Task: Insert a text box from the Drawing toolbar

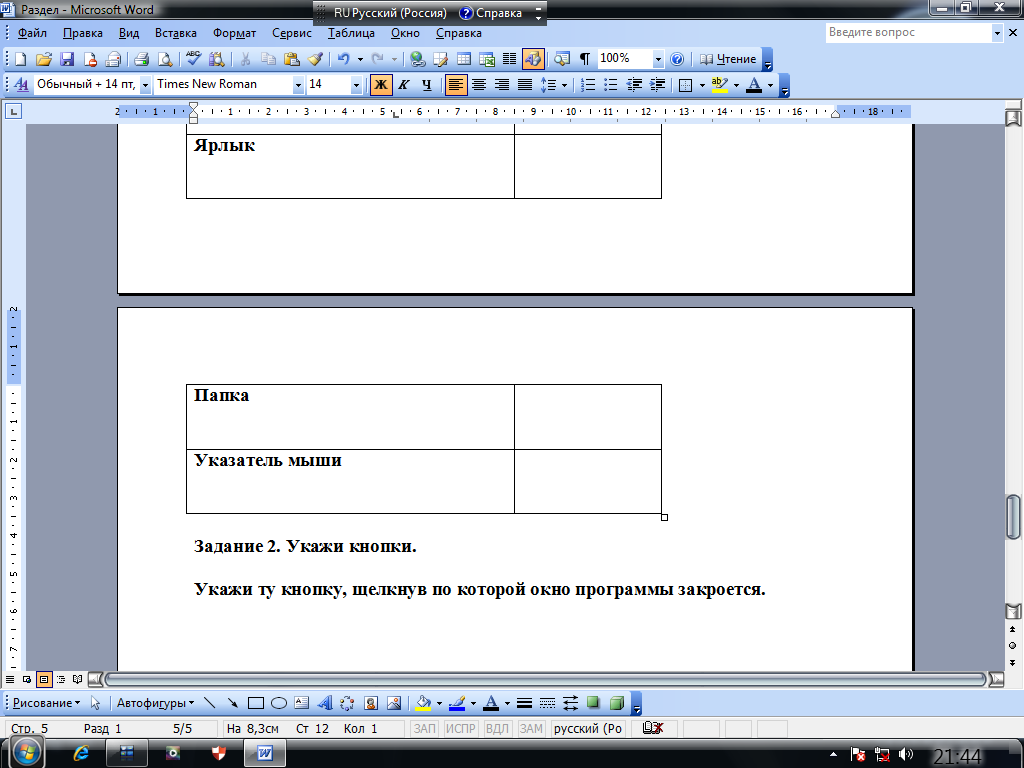Action: pos(301,703)
